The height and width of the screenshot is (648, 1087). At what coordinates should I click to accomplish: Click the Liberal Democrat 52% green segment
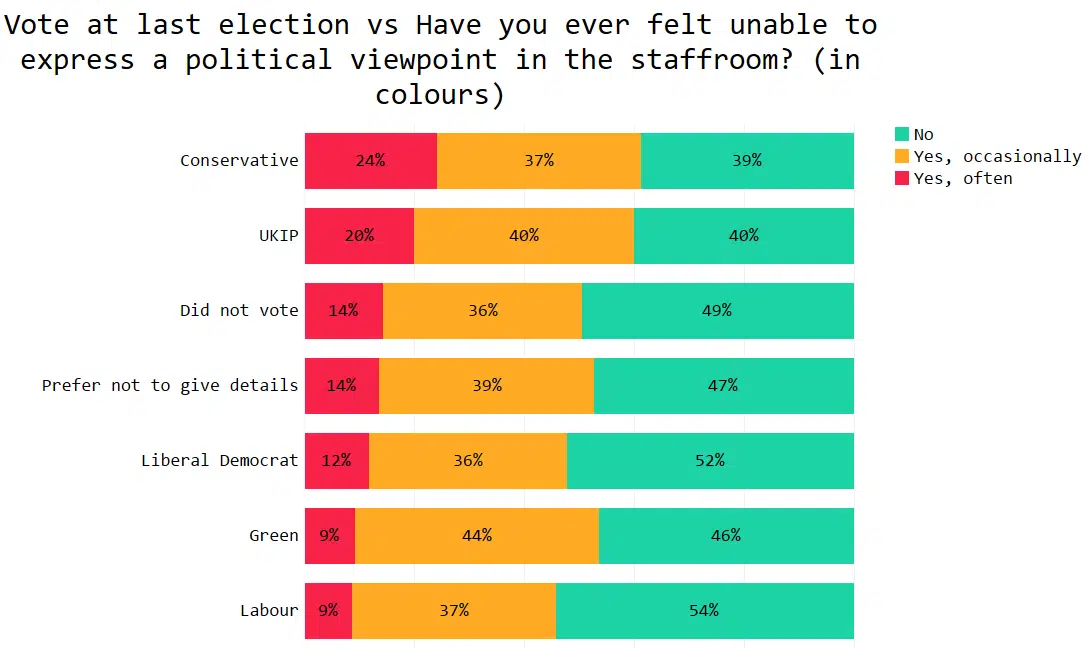tap(710, 460)
